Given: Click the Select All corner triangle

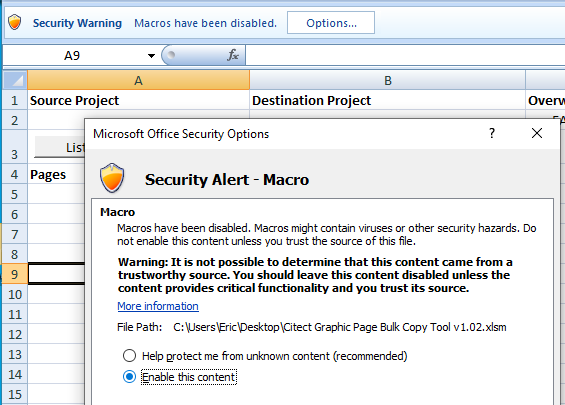Looking at the screenshot, I should (15, 80).
